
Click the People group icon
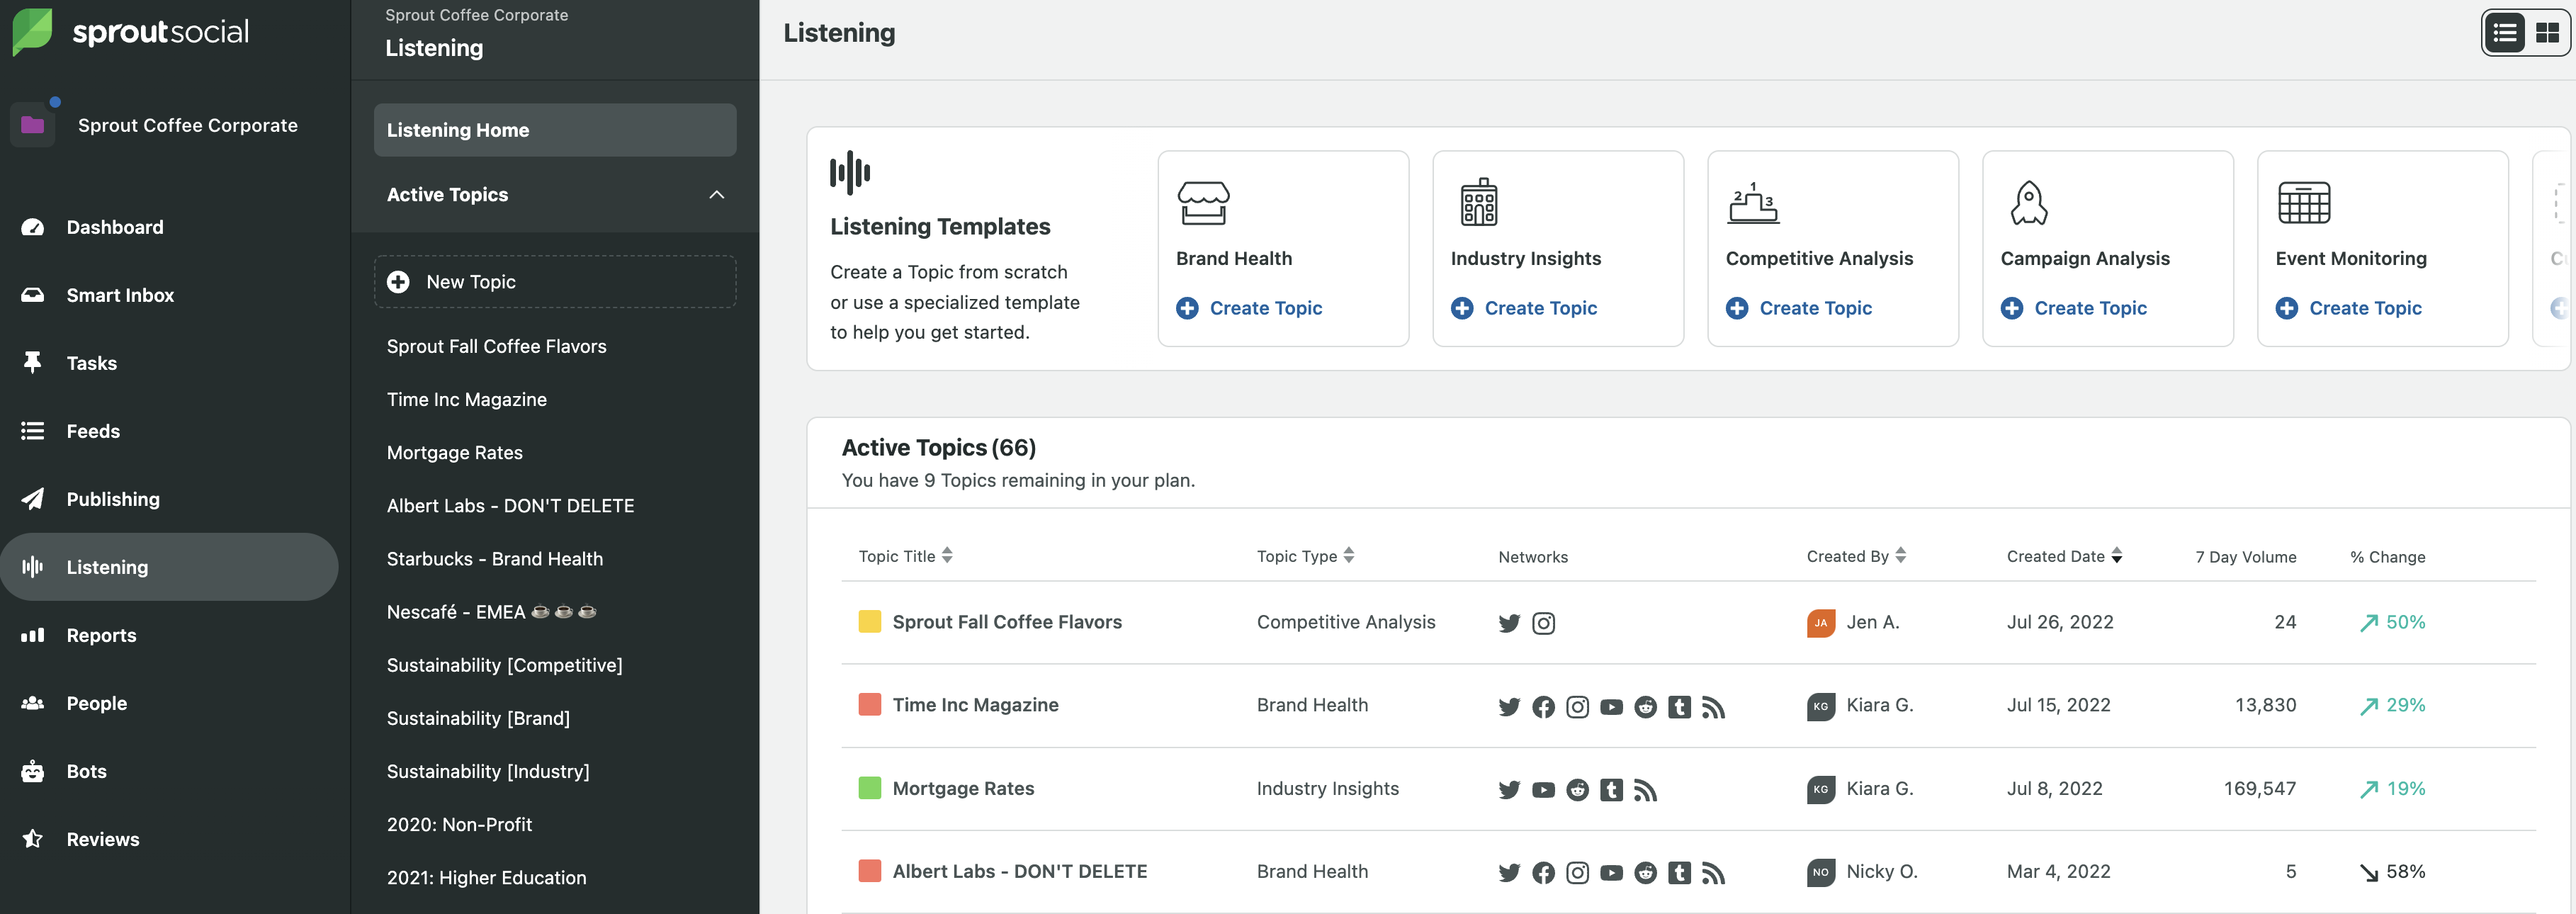point(33,703)
